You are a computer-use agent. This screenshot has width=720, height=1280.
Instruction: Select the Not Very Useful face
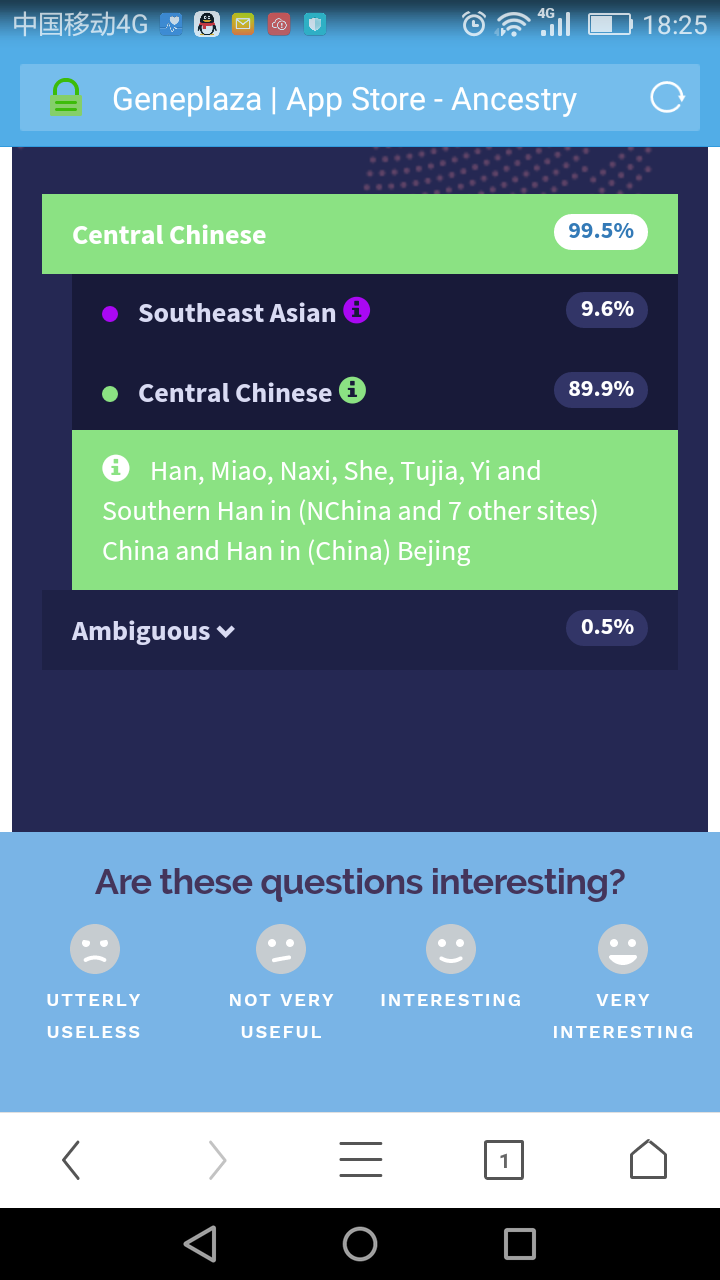(281, 949)
